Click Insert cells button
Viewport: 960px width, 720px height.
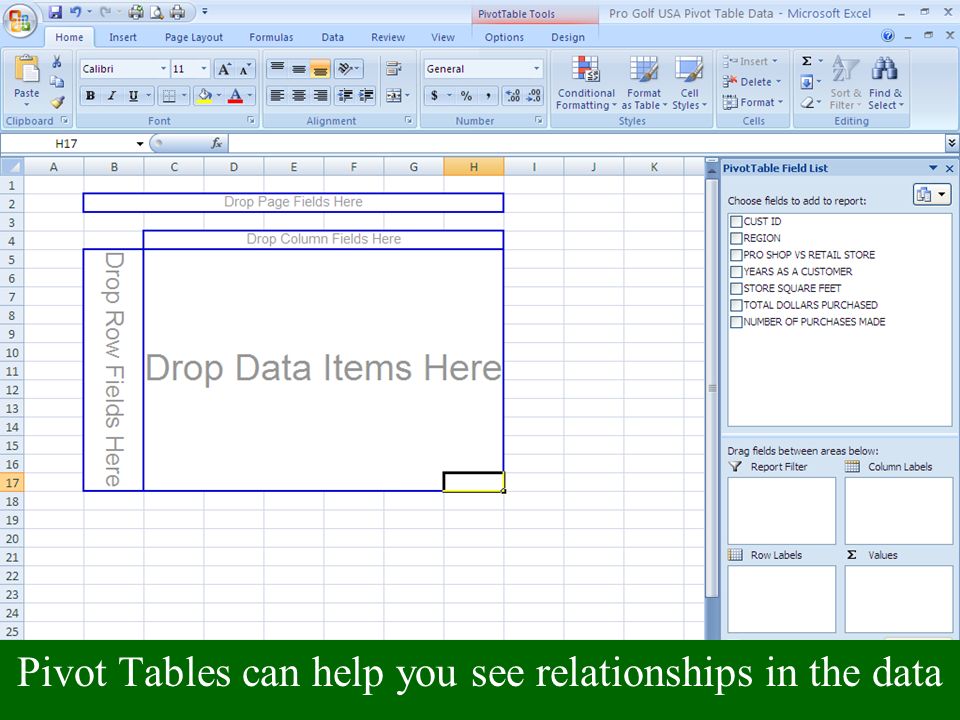750,61
